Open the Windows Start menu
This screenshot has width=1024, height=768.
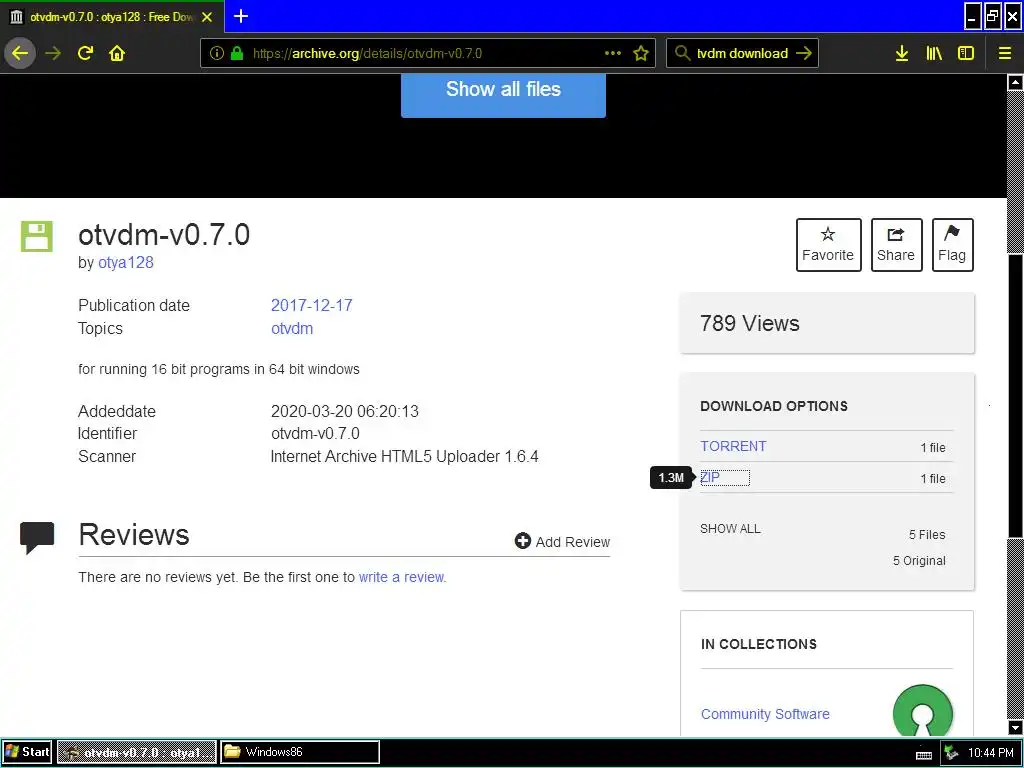pos(27,752)
